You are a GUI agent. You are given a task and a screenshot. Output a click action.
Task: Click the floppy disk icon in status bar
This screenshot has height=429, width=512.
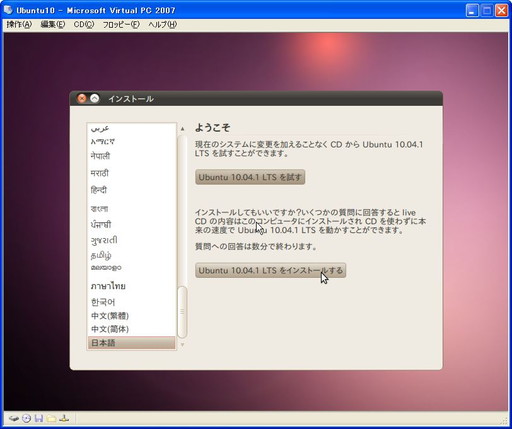pos(39,418)
